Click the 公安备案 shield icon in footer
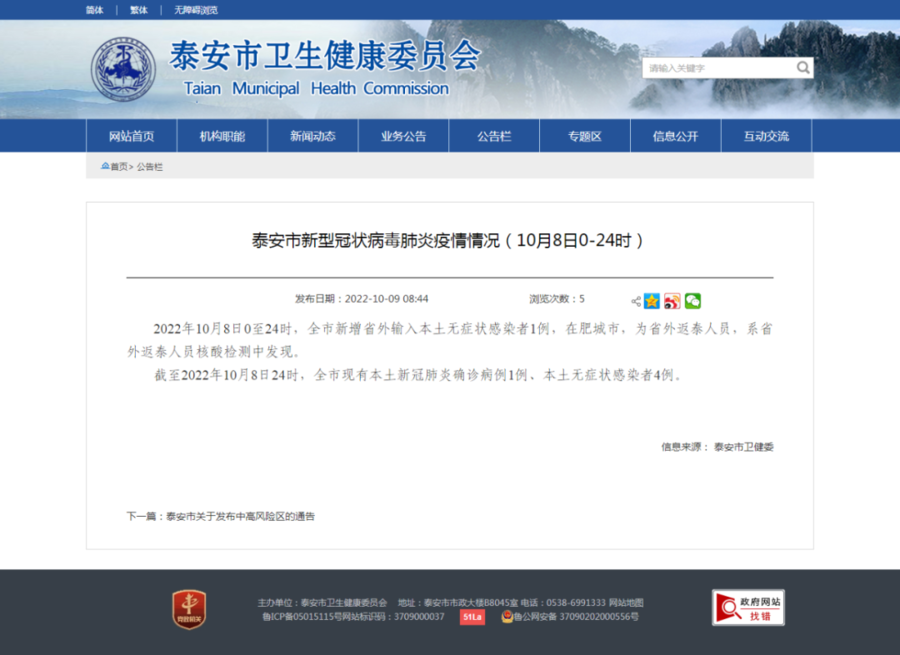 pos(507,616)
